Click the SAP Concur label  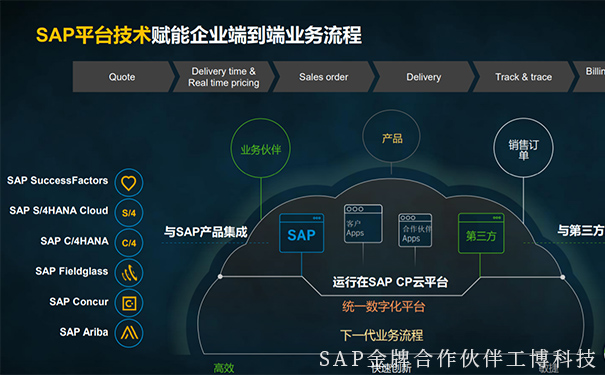[x=79, y=302]
